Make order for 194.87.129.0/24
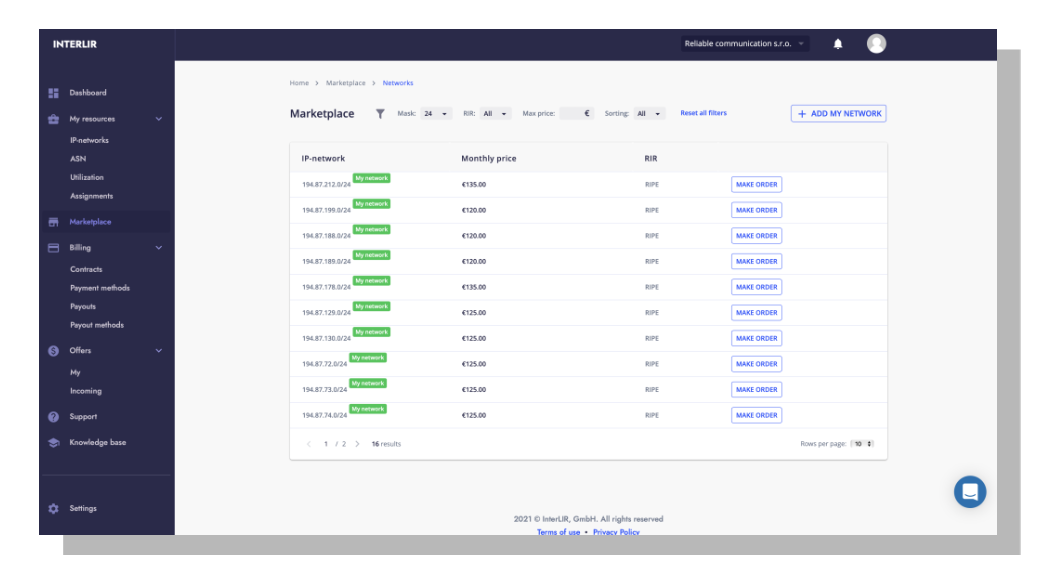1050x588 pixels. coord(757,313)
